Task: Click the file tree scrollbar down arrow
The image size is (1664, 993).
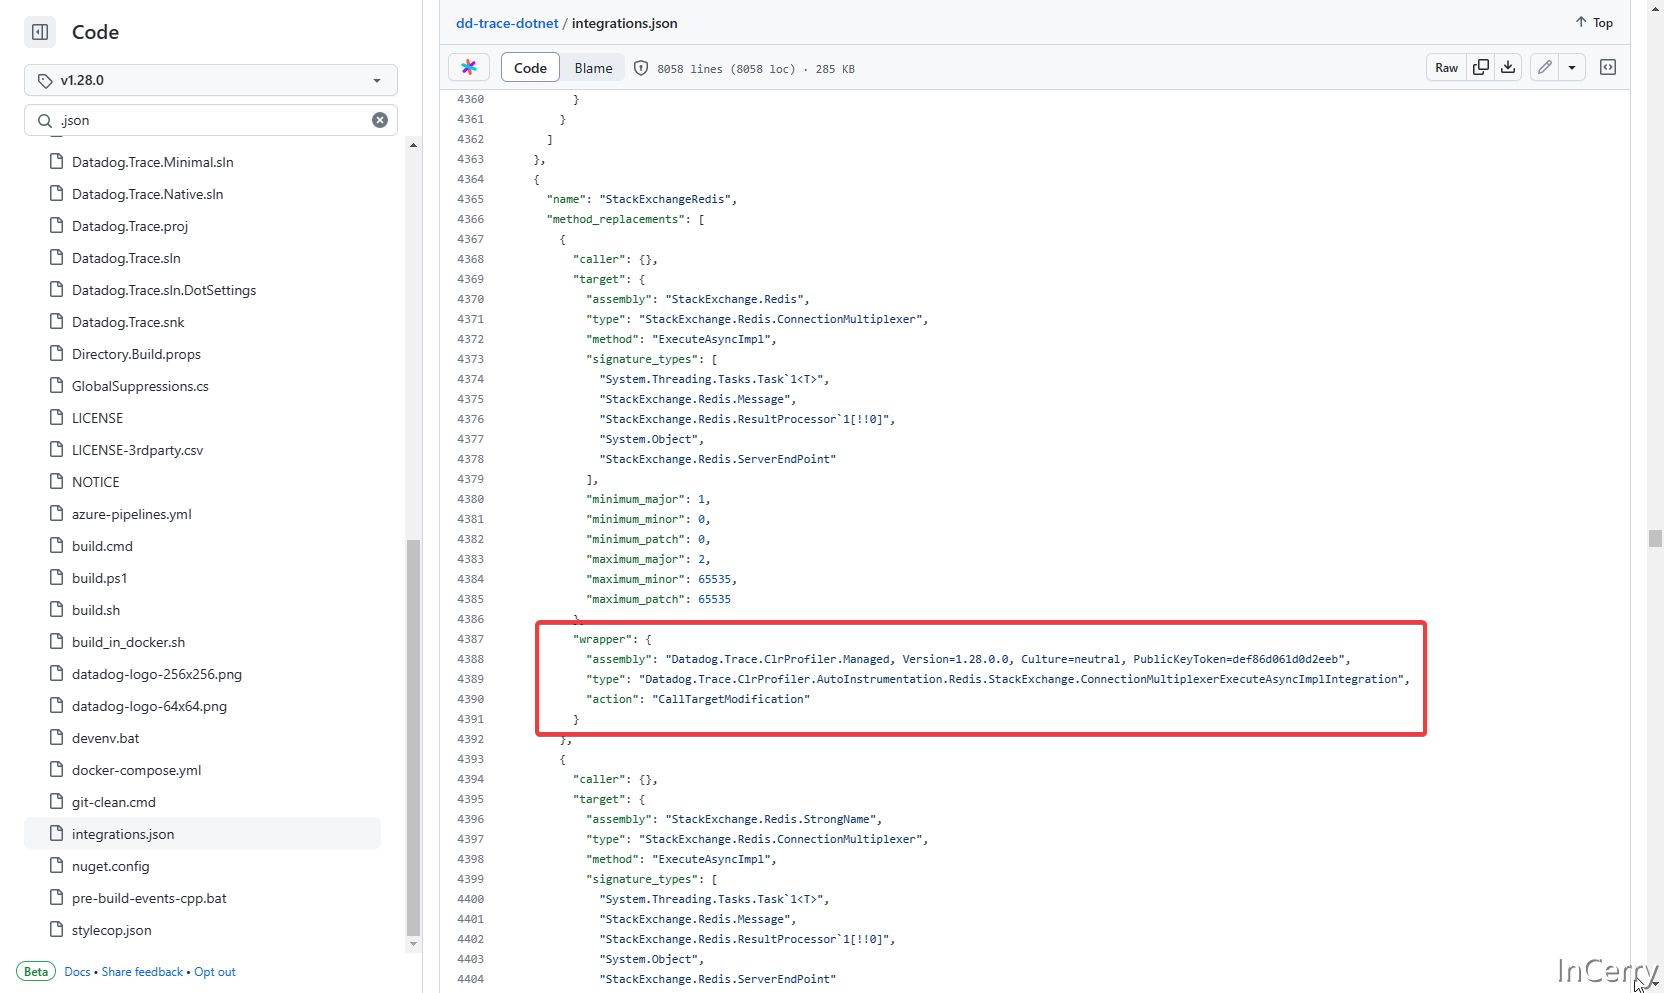Action: click(413, 944)
